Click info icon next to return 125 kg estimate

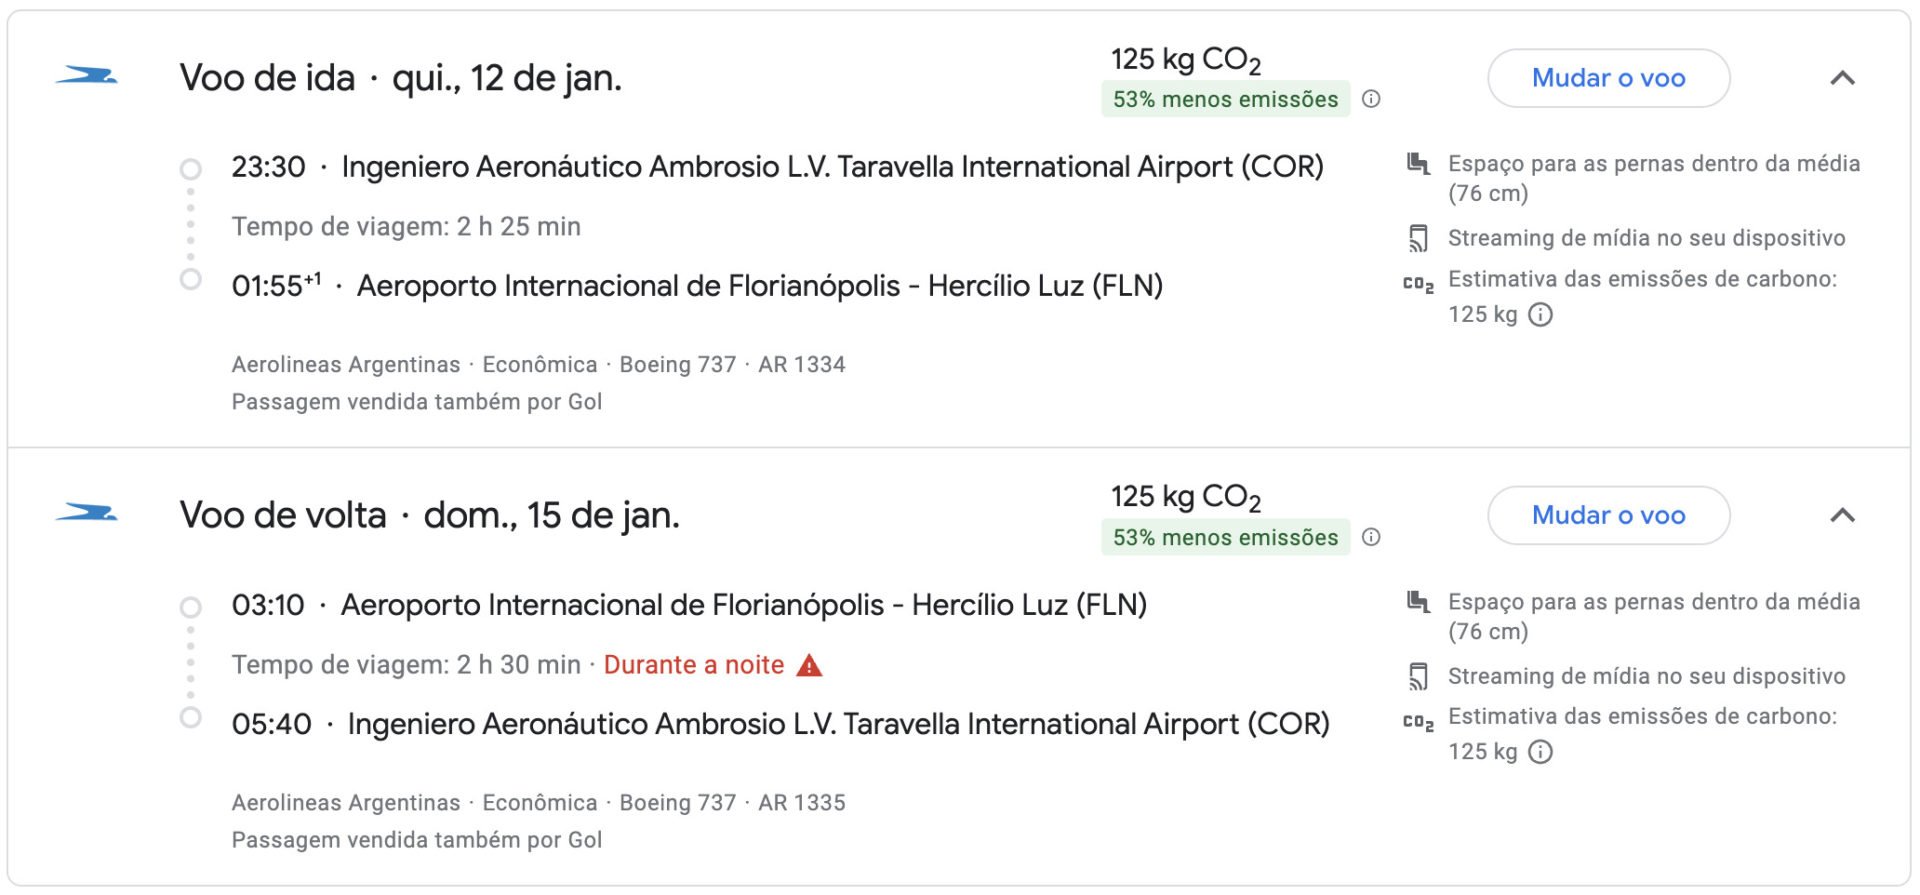(1541, 752)
